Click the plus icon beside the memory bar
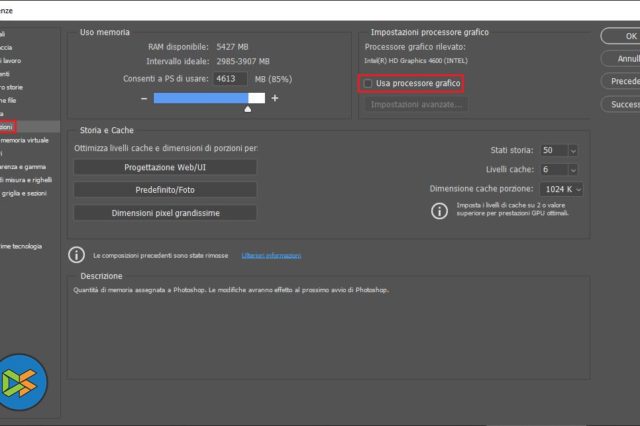The height and width of the screenshot is (426, 640). pyautogui.click(x=275, y=98)
